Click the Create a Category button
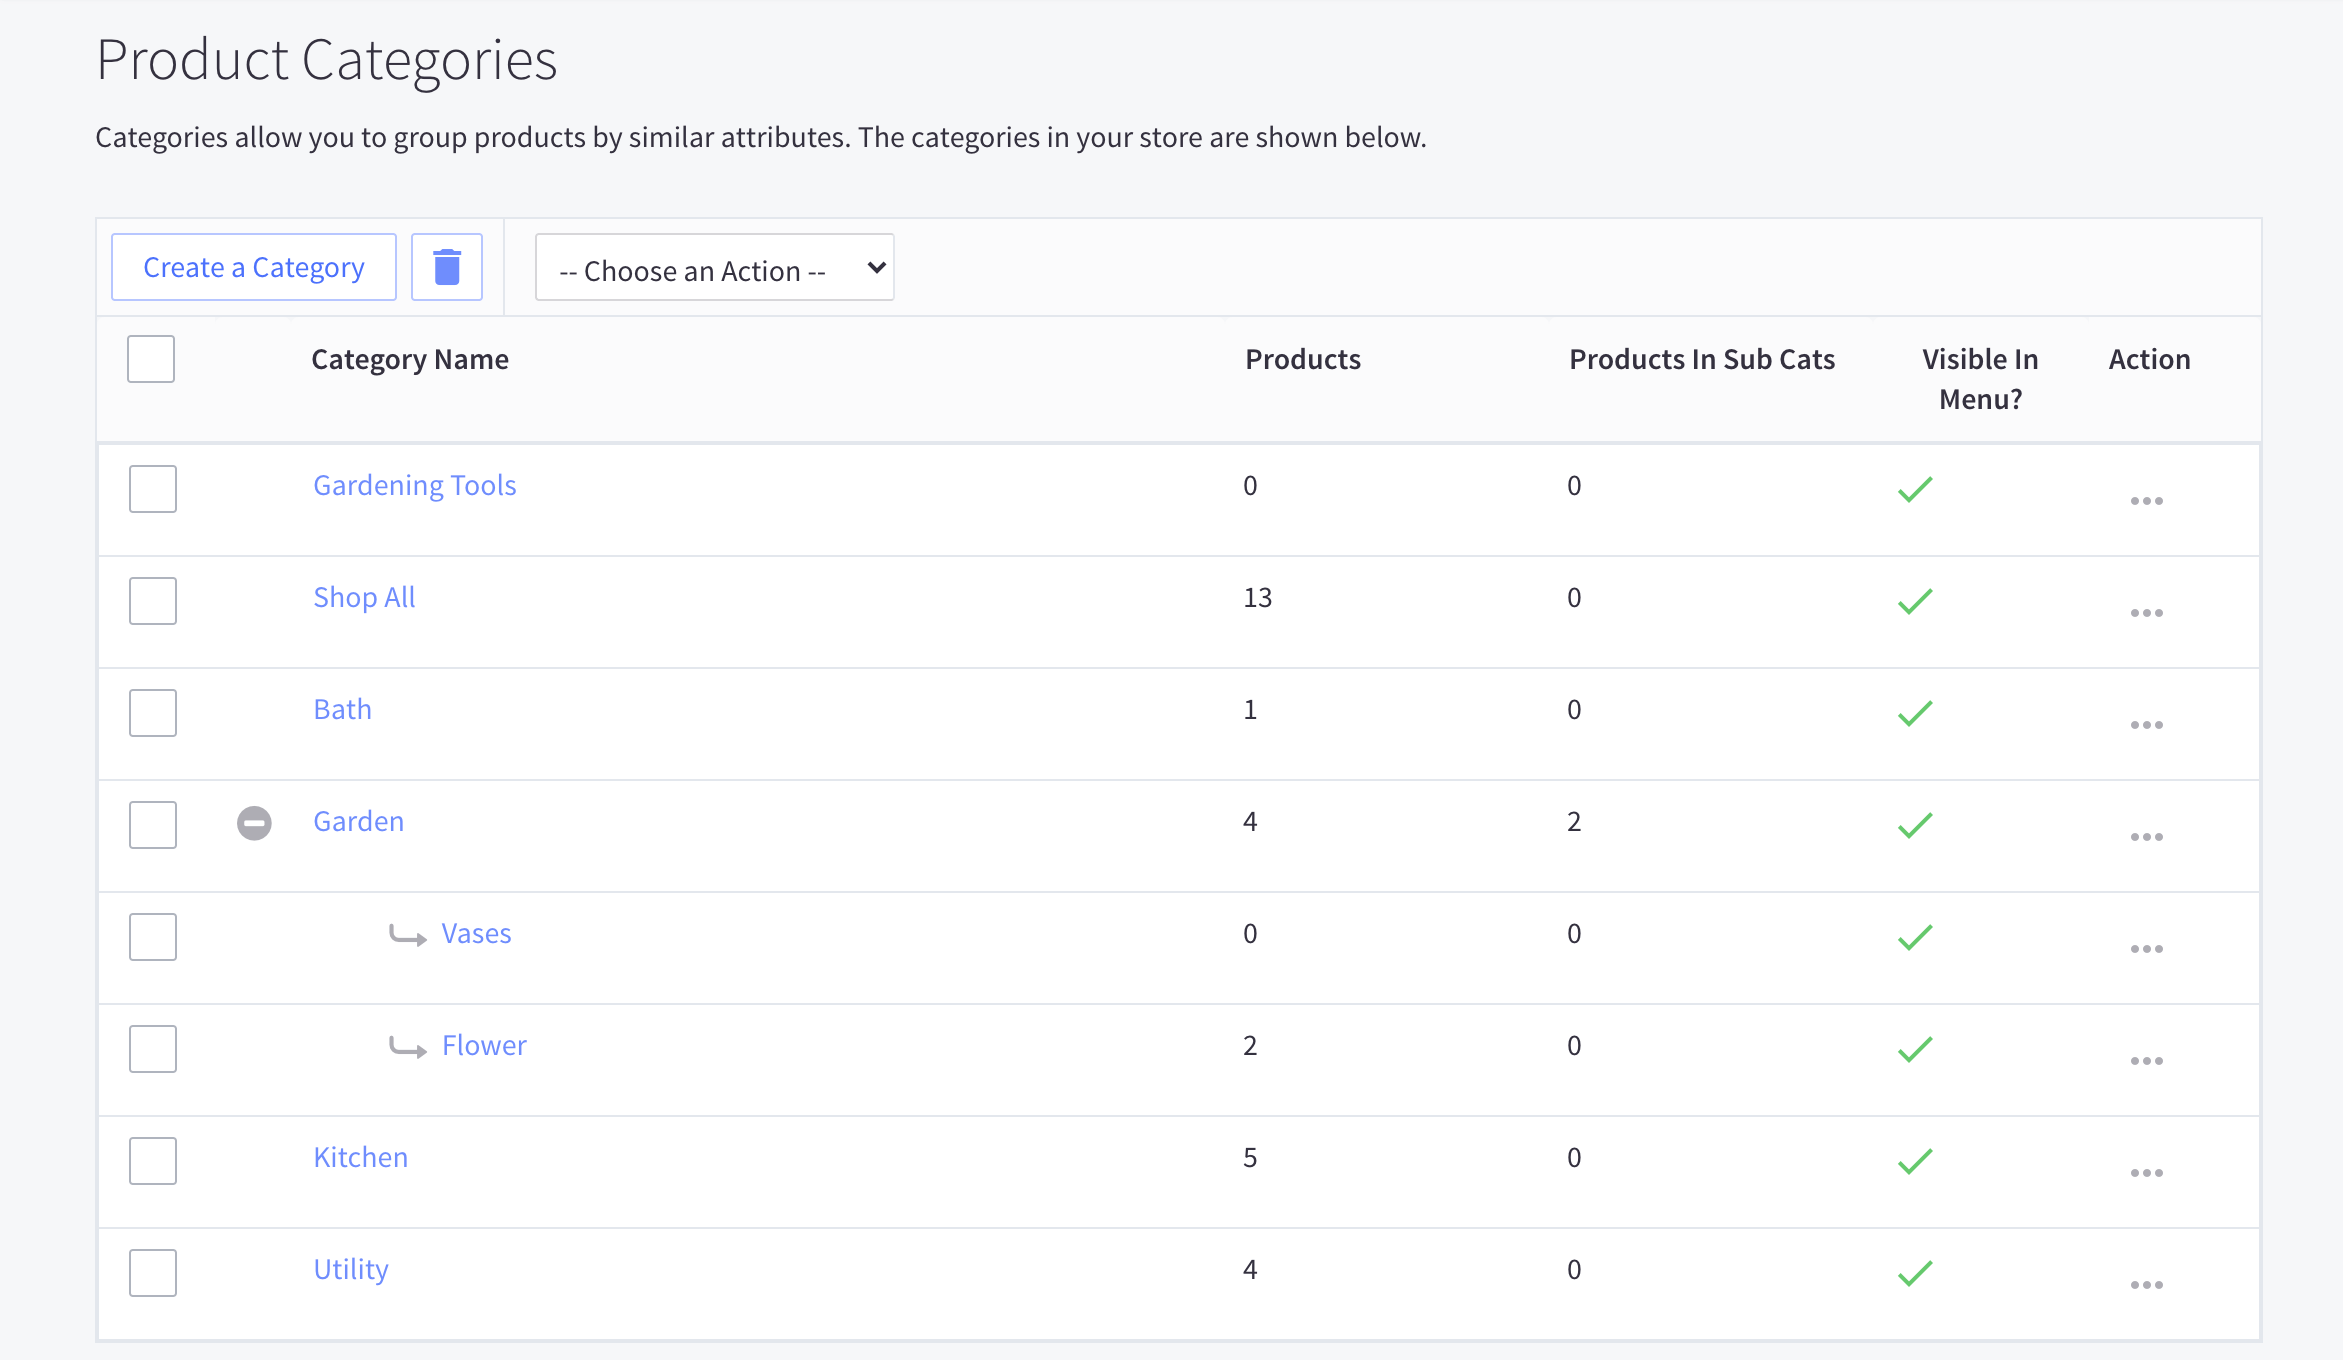 click(254, 267)
